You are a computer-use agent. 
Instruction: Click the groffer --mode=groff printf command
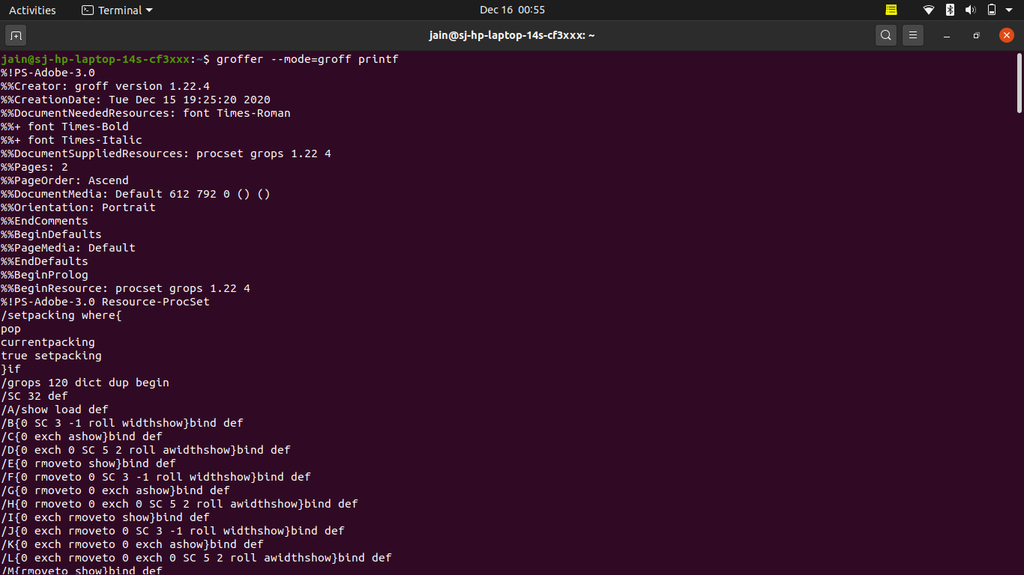(x=307, y=59)
